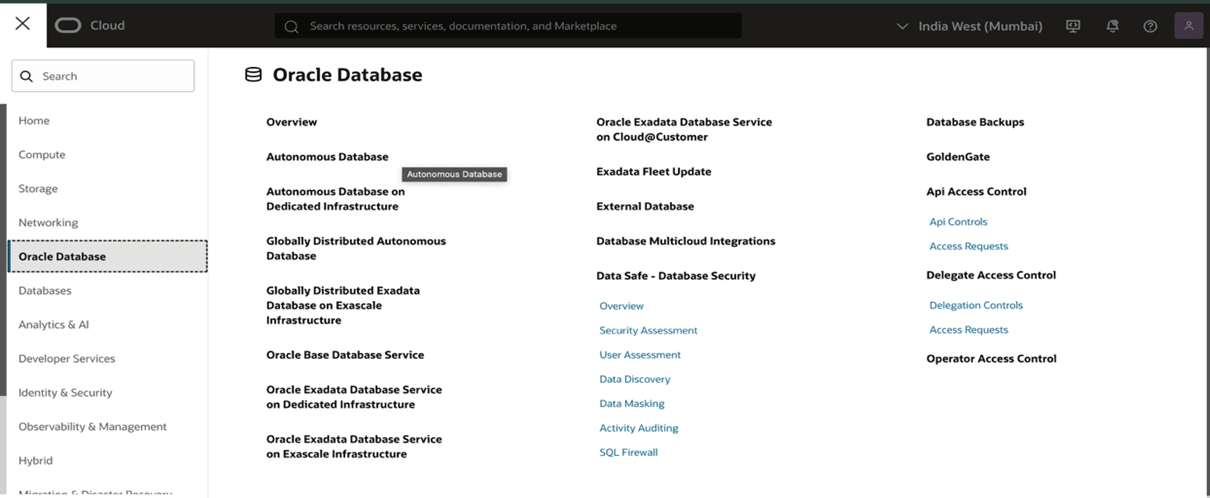Select Analytics & AI in the sidebar
1210x498 pixels.
tap(54, 324)
